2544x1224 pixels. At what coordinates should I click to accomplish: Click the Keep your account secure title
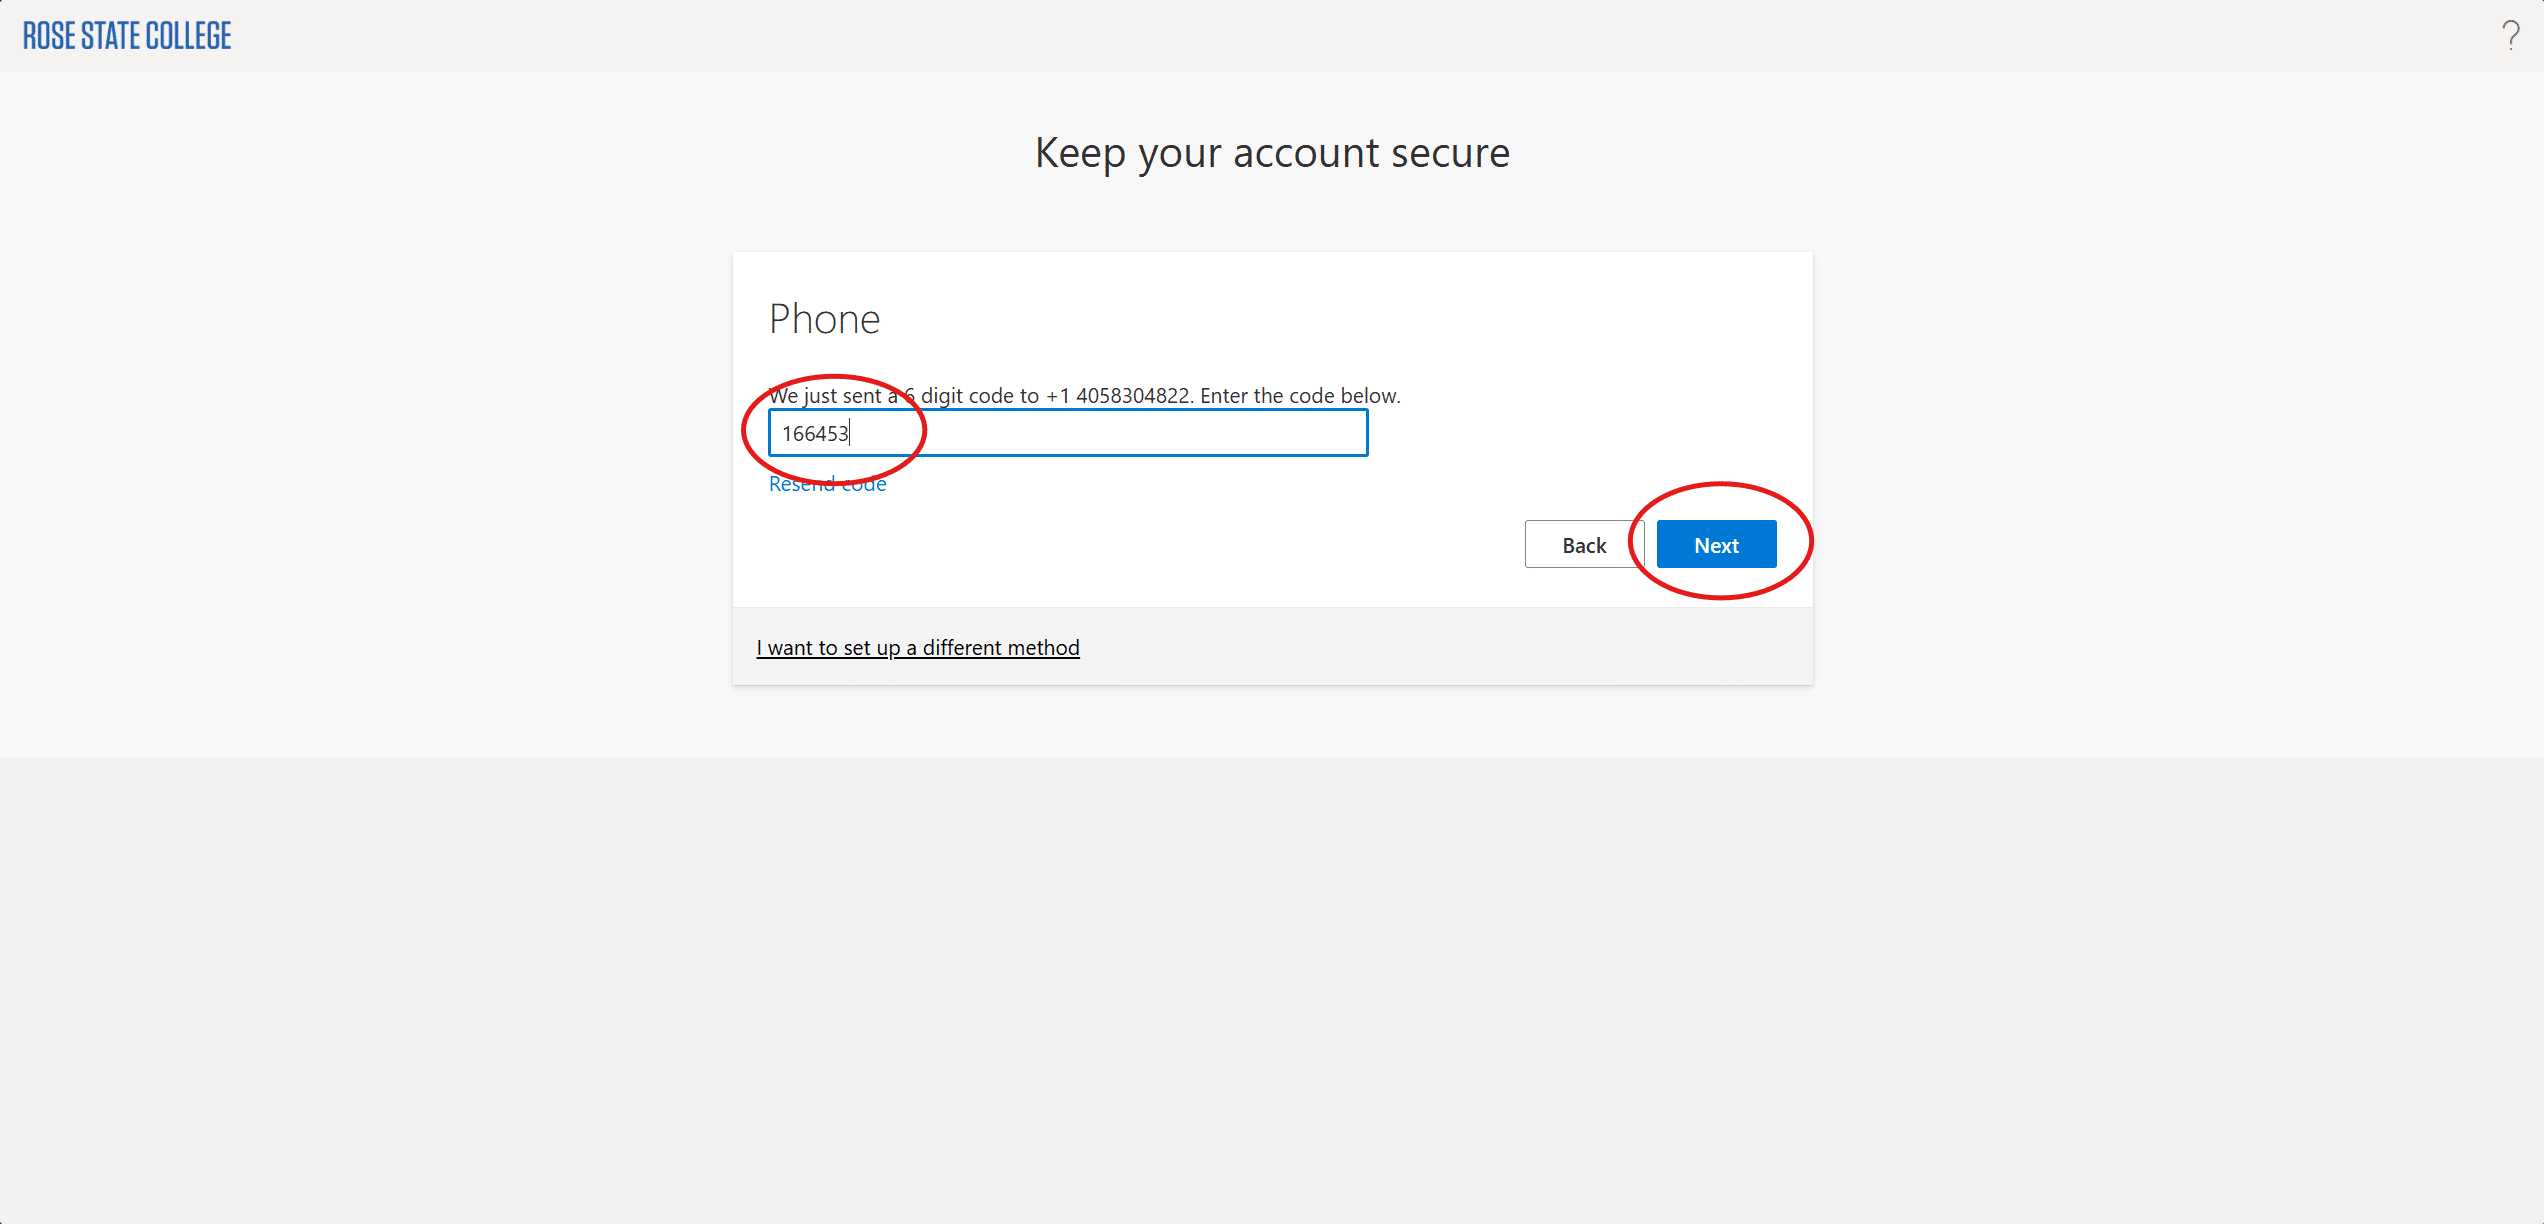pyautogui.click(x=1272, y=152)
